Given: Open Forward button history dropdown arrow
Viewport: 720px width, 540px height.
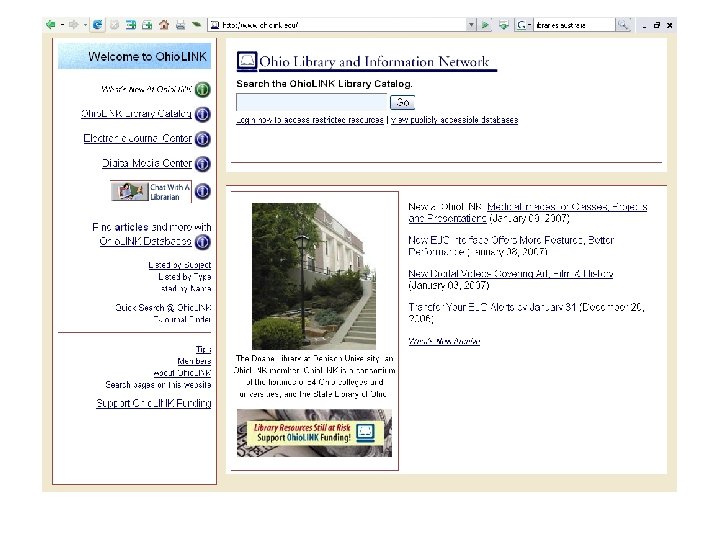Looking at the screenshot, I should [x=85, y=25].
